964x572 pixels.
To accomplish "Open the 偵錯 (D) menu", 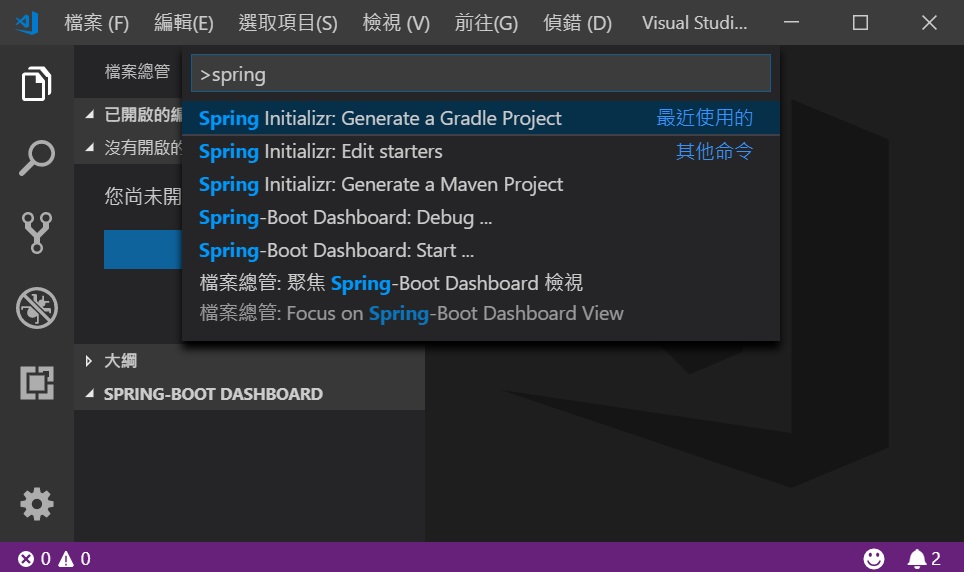I will (577, 23).
